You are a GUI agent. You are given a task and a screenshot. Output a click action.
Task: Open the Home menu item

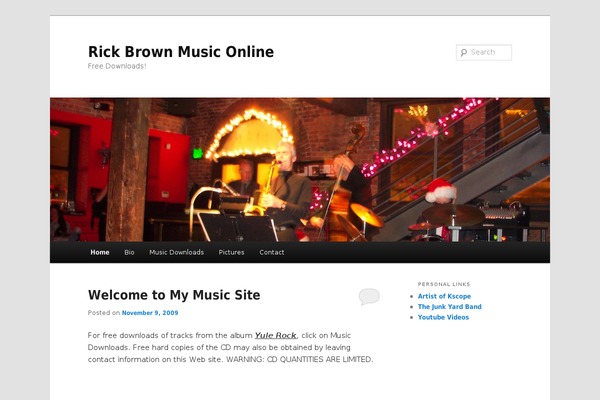100,252
